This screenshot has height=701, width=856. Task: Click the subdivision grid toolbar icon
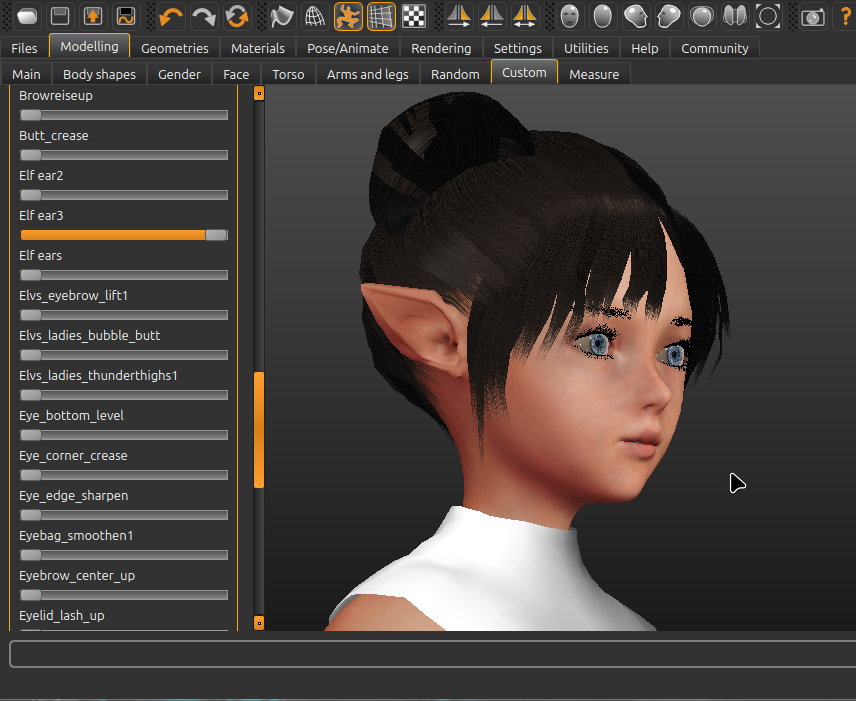click(x=381, y=17)
